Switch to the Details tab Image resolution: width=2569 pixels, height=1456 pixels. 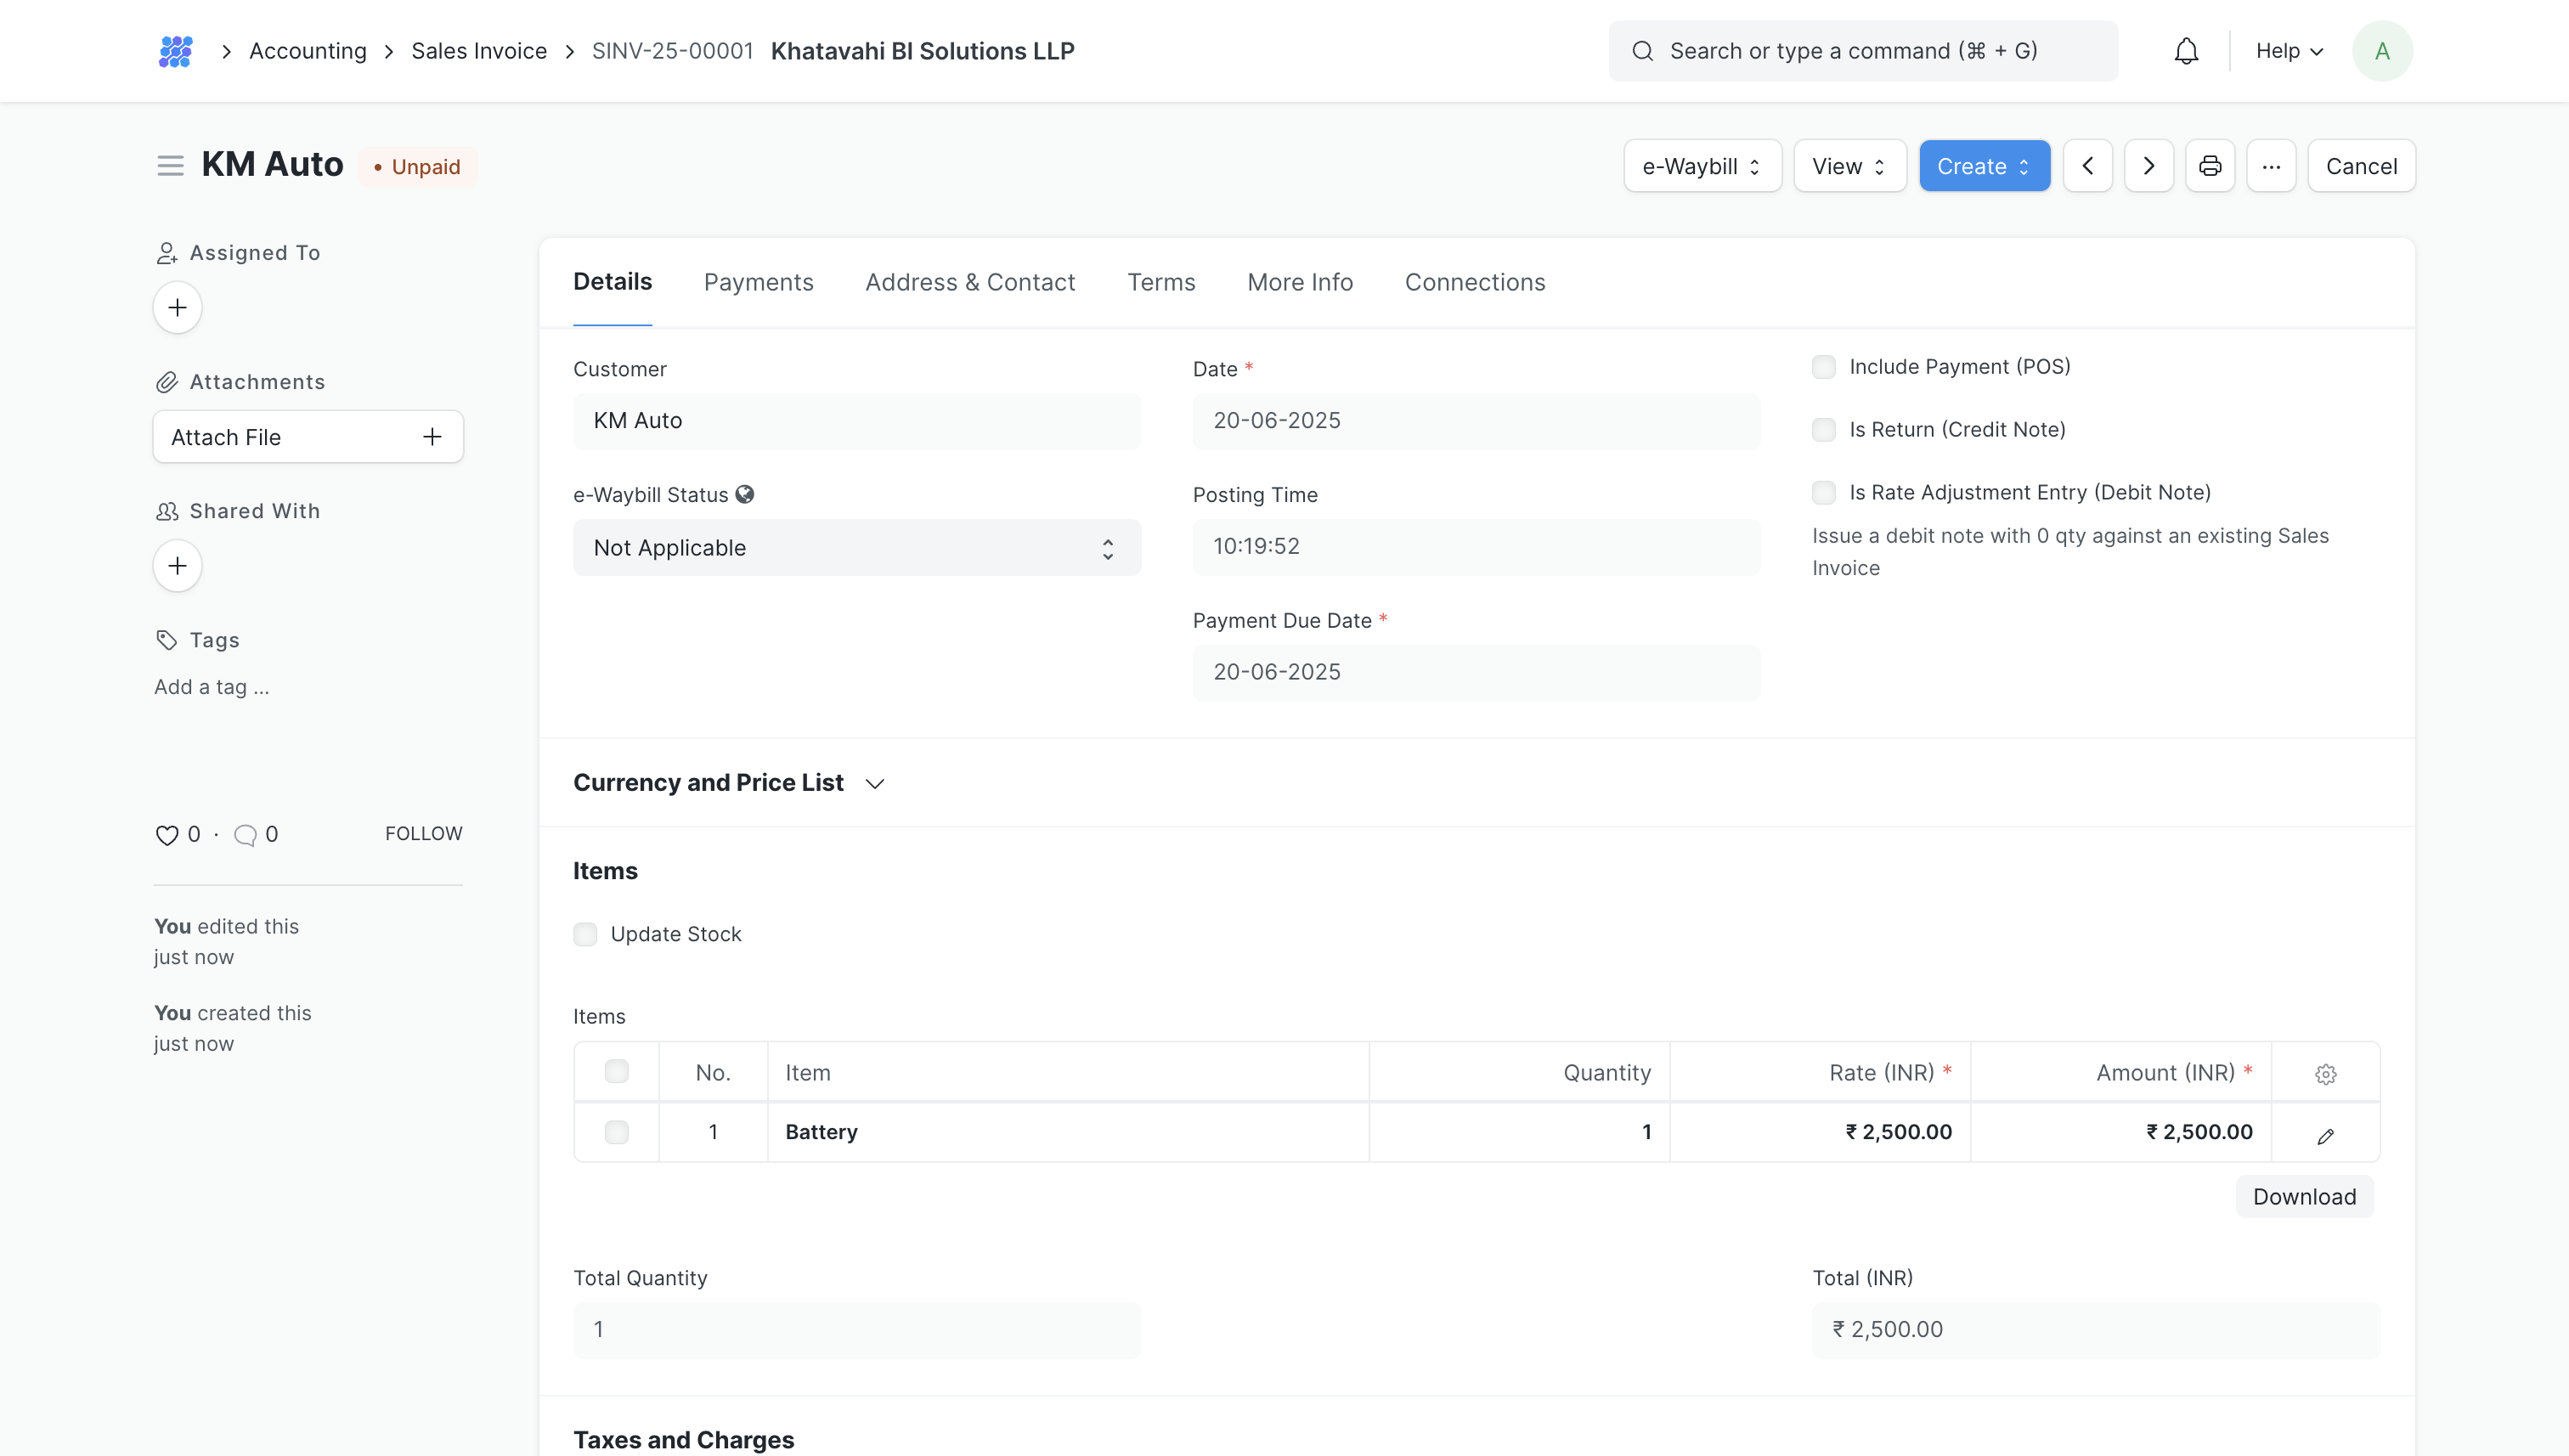[612, 282]
